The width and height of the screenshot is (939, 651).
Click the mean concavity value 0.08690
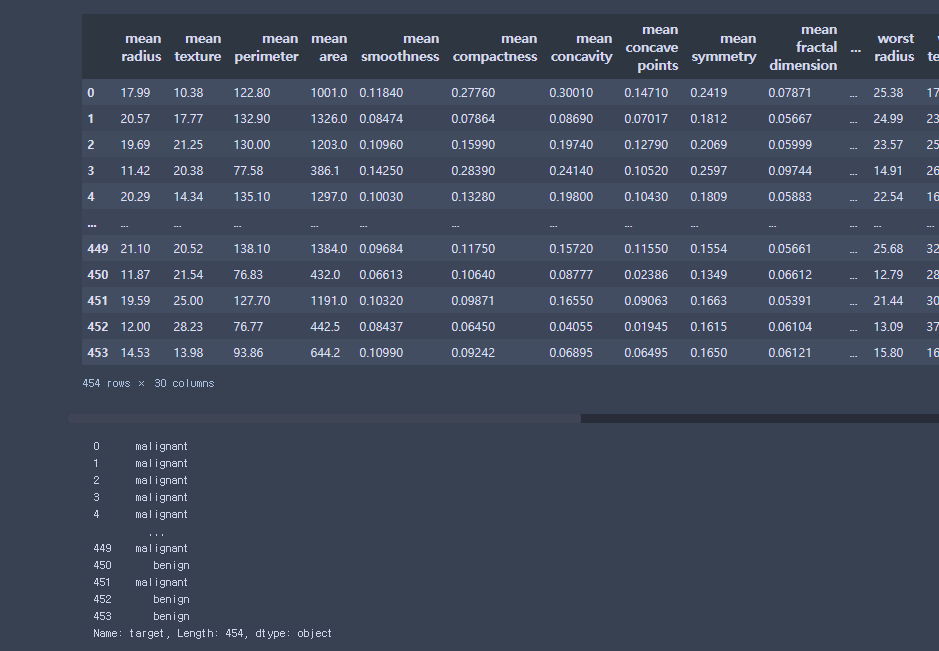[571, 119]
